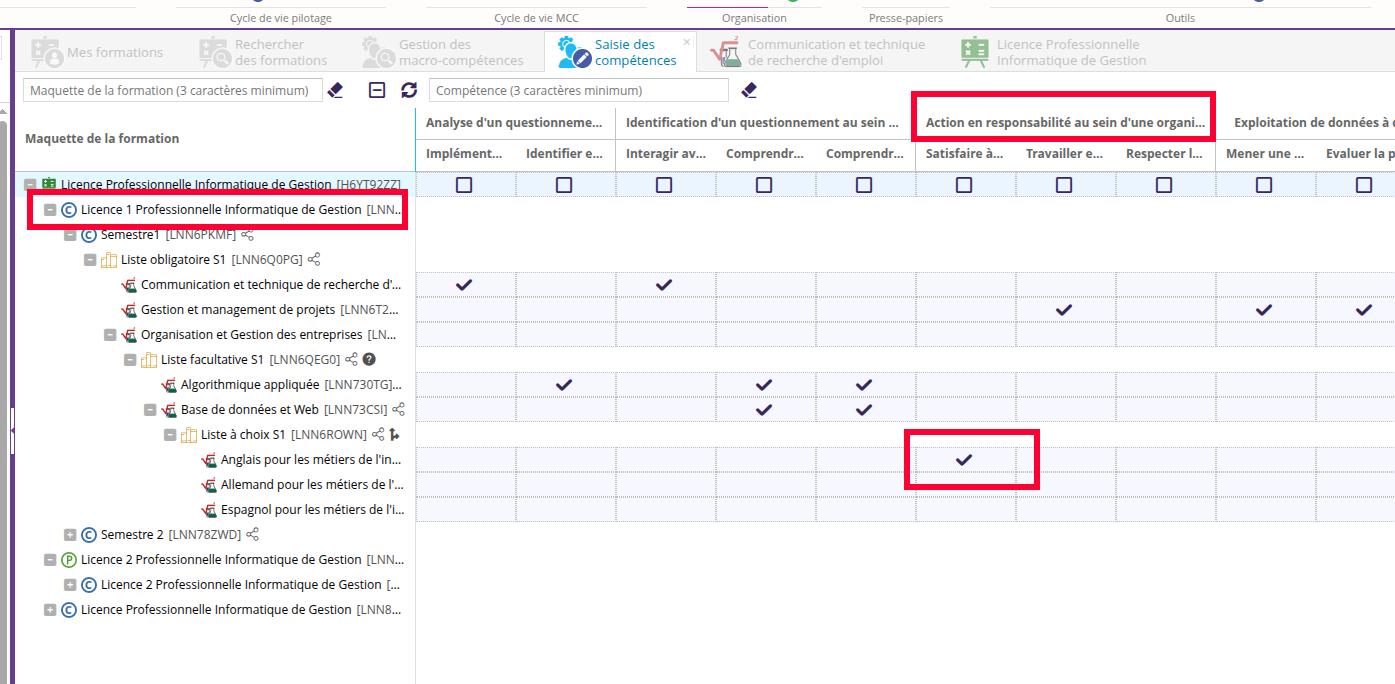1395x684 pixels.
Task: Click the Maquette de la formation search field
Action: point(172,91)
